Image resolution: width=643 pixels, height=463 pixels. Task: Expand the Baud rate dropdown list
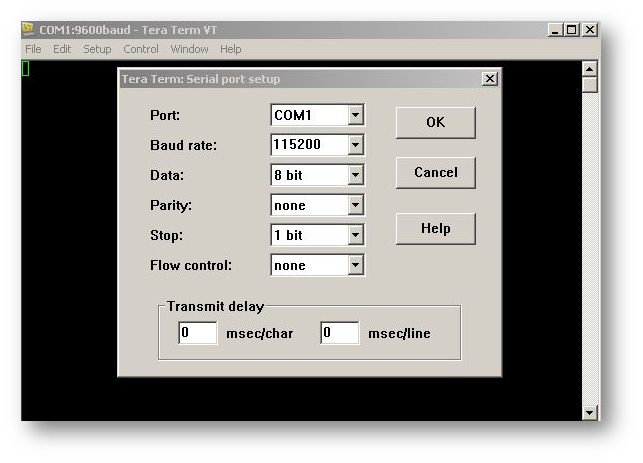tap(355, 145)
